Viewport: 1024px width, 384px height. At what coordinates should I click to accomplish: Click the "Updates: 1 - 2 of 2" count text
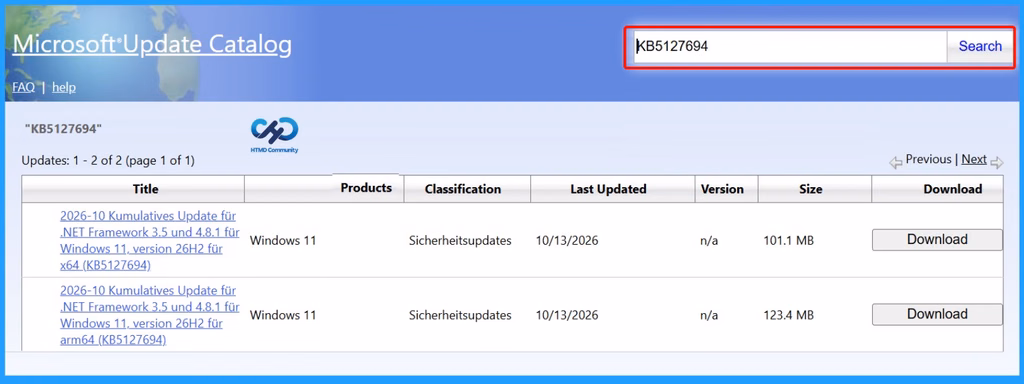tap(108, 160)
